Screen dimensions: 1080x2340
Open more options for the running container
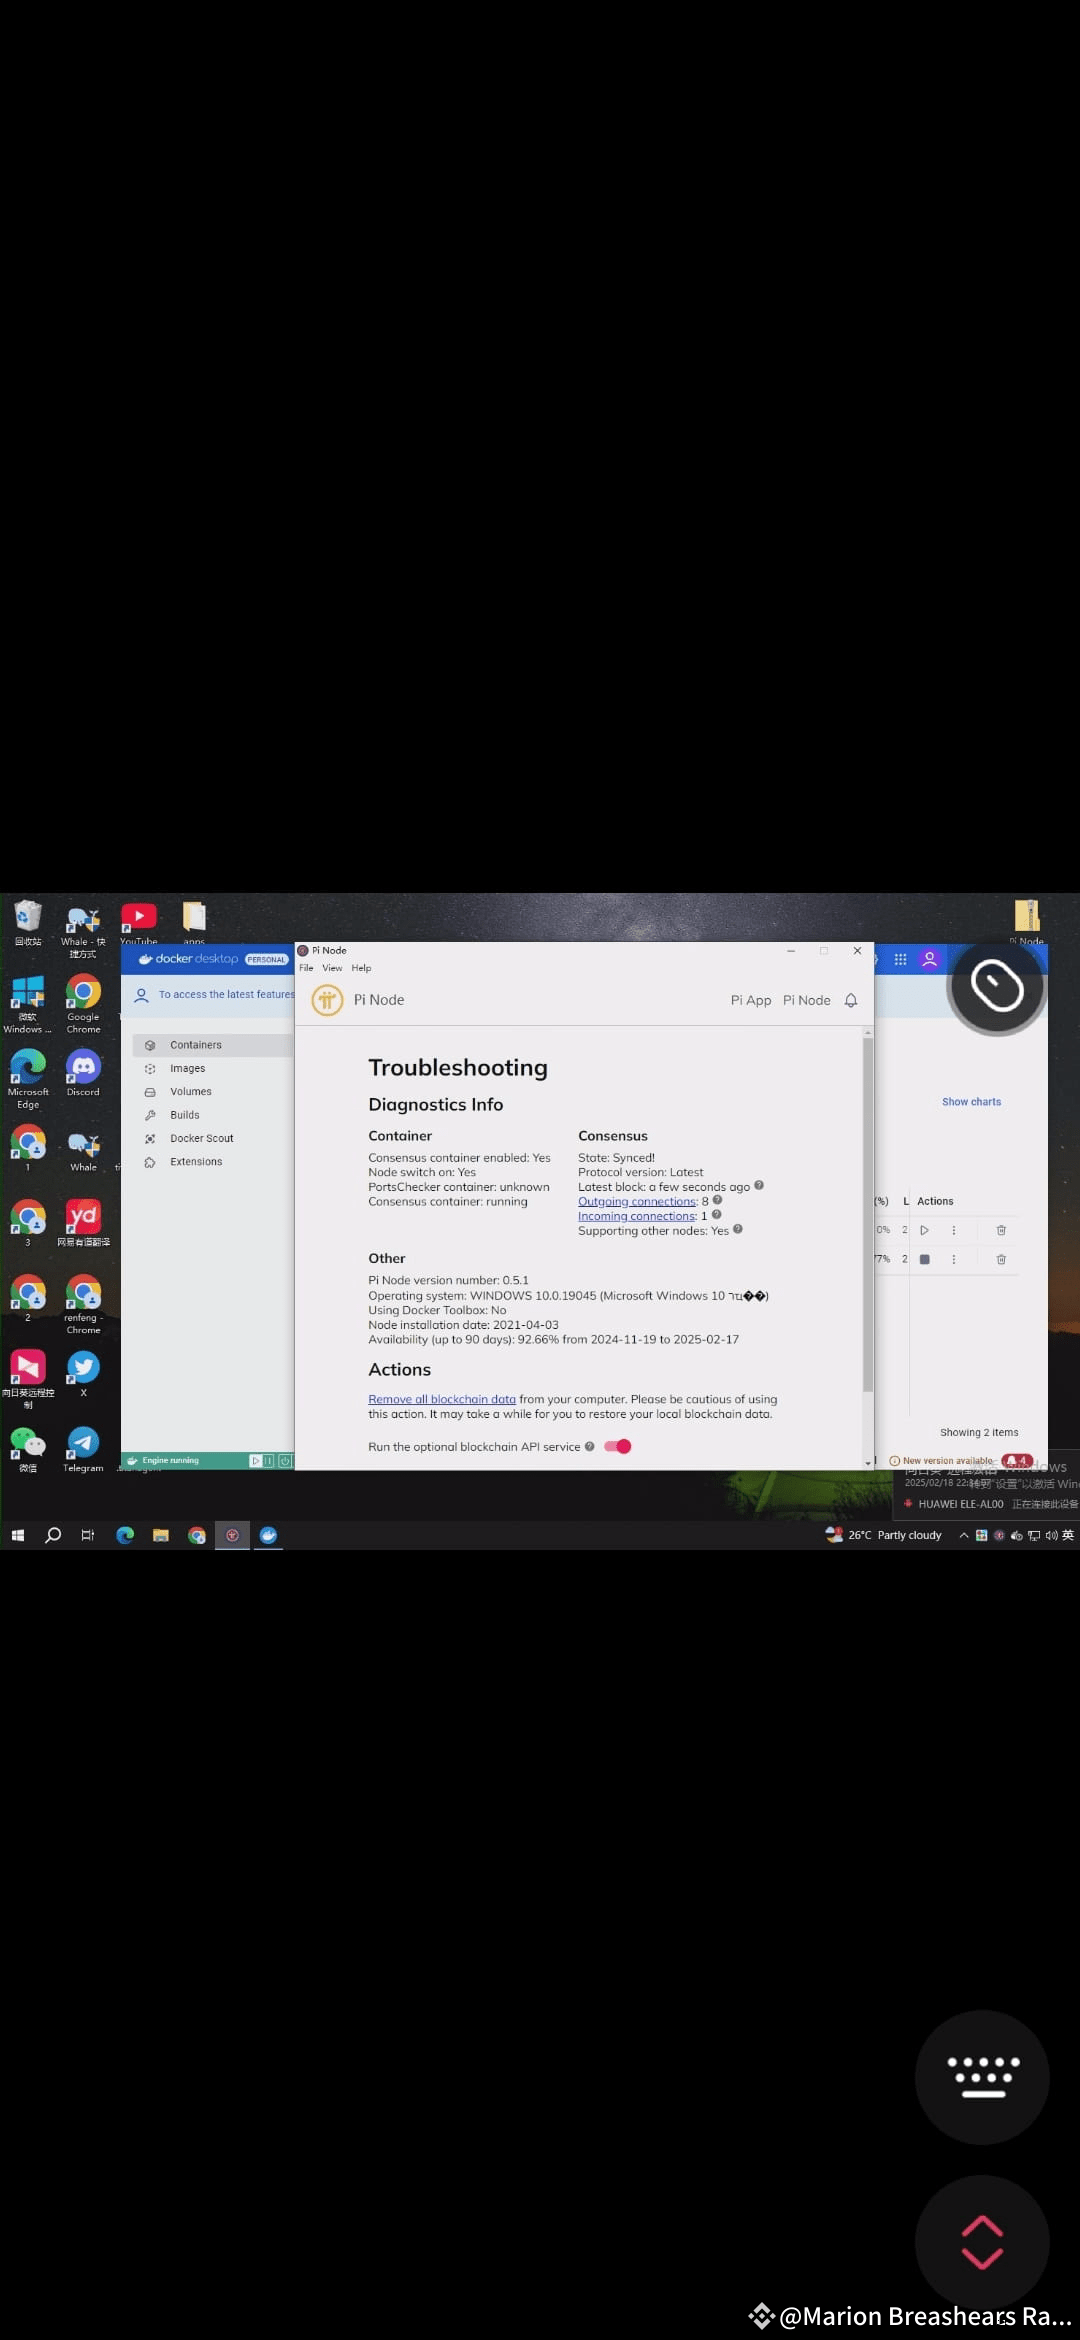(x=954, y=1260)
